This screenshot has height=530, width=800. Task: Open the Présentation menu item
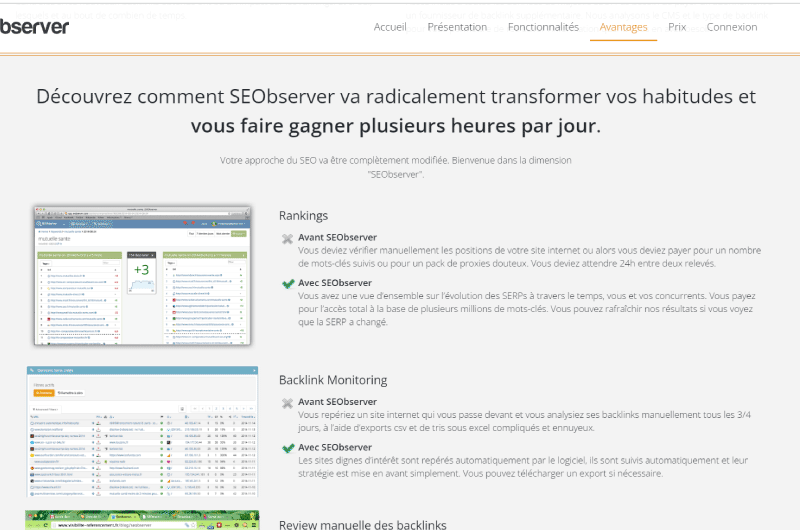tap(457, 27)
